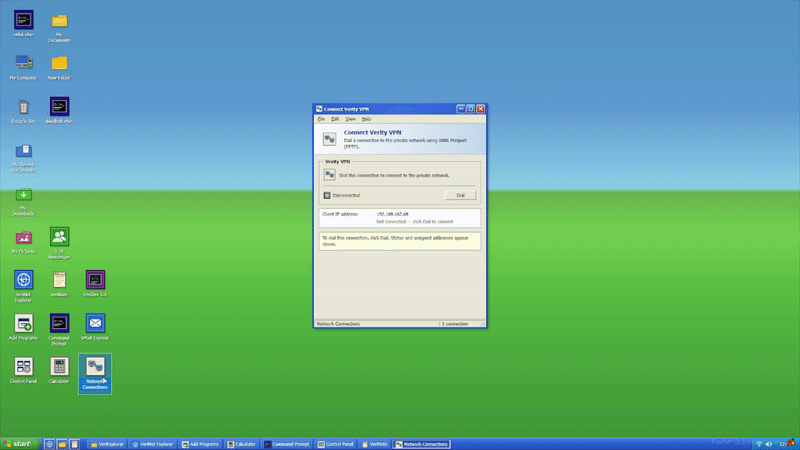Open the Help menu
Image resolution: width=800 pixels, height=450 pixels.
366,119
